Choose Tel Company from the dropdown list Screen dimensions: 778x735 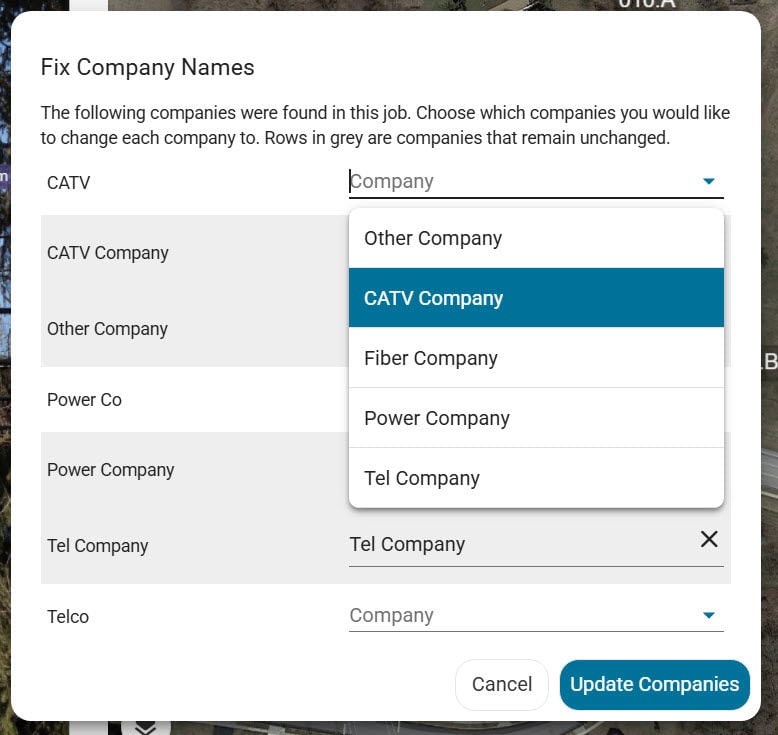pyautogui.click(x=536, y=478)
